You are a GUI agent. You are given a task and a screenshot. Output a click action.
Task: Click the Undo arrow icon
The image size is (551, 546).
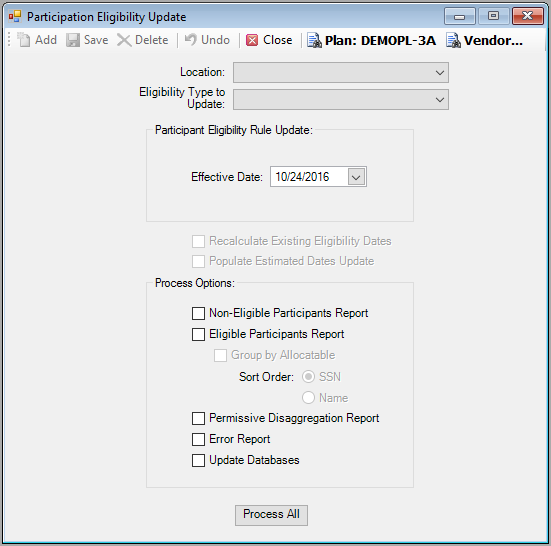[190, 39]
